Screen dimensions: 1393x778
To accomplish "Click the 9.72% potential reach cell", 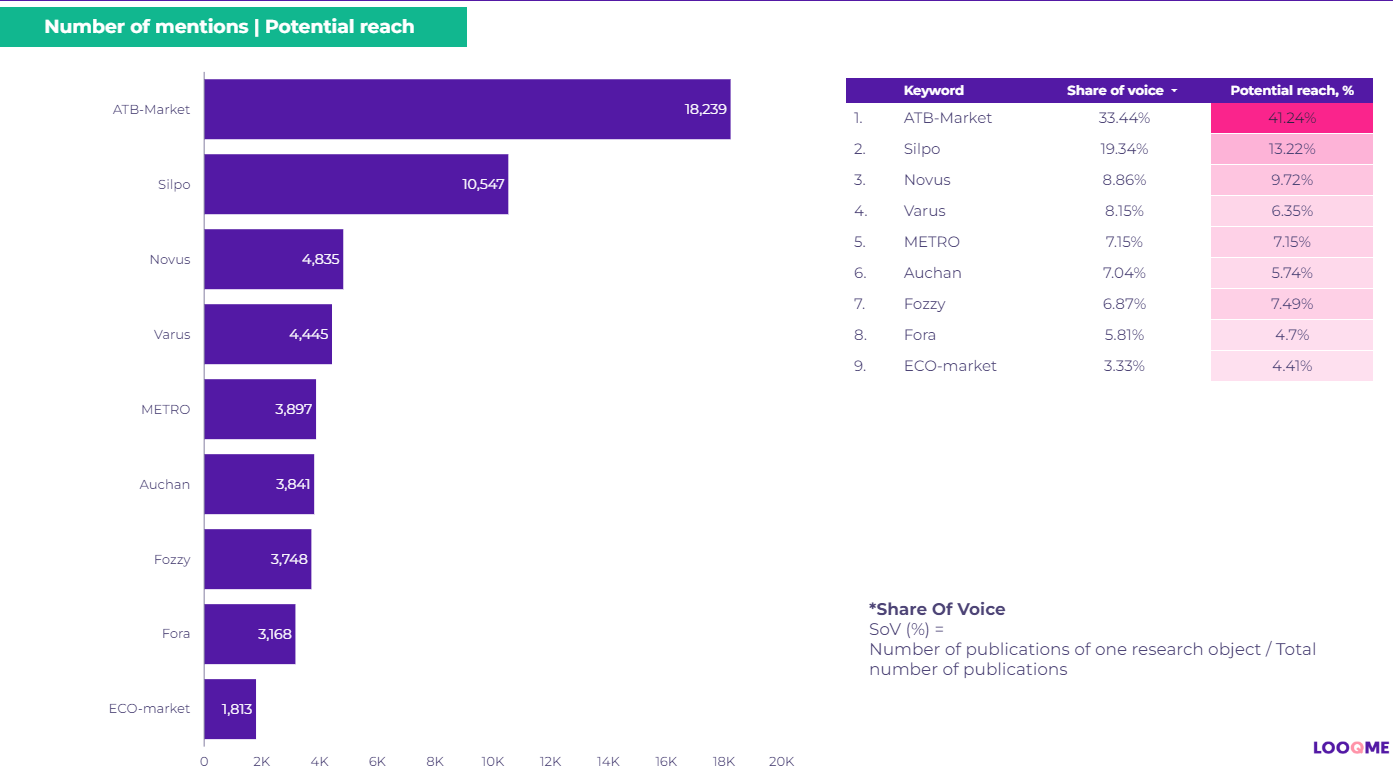I will pos(1292,180).
